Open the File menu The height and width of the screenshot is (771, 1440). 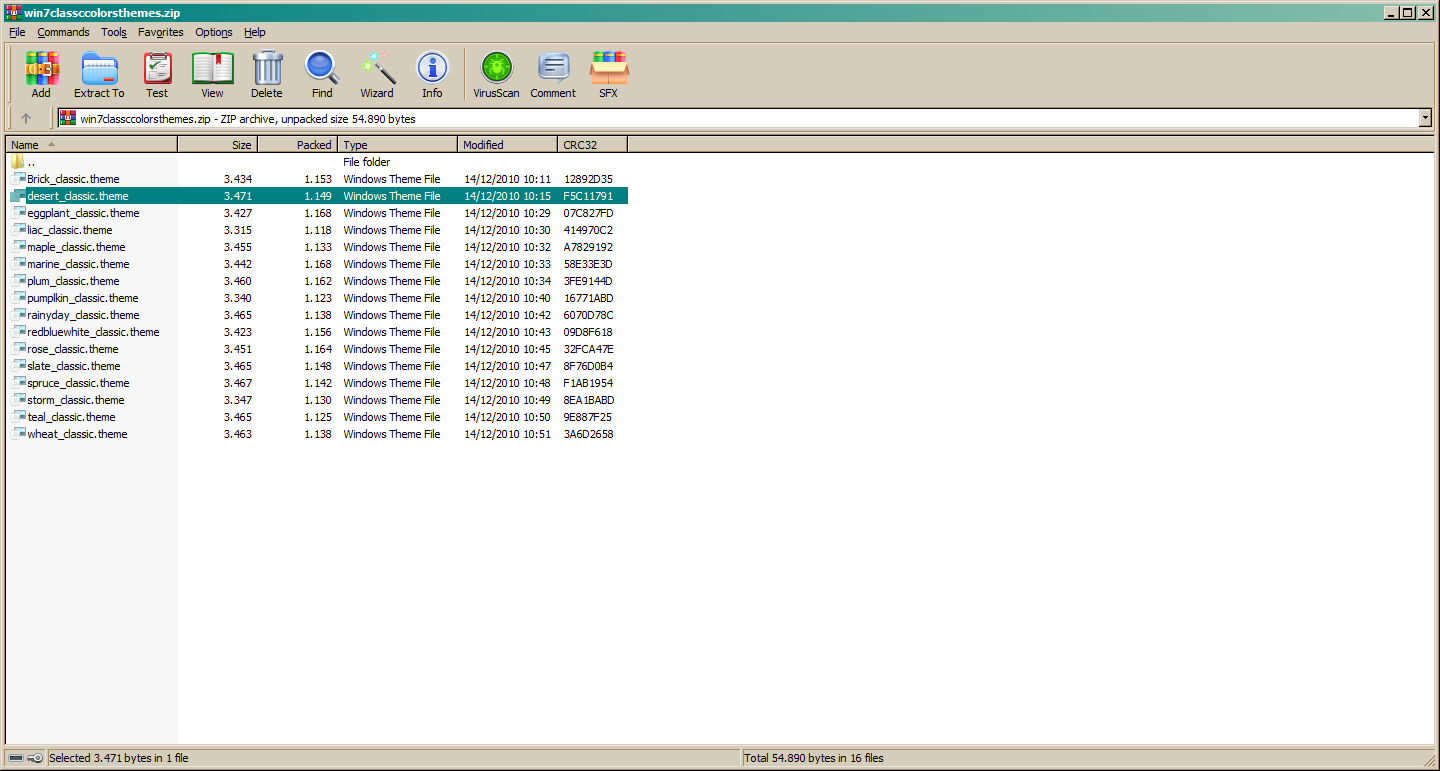point(17,32)
